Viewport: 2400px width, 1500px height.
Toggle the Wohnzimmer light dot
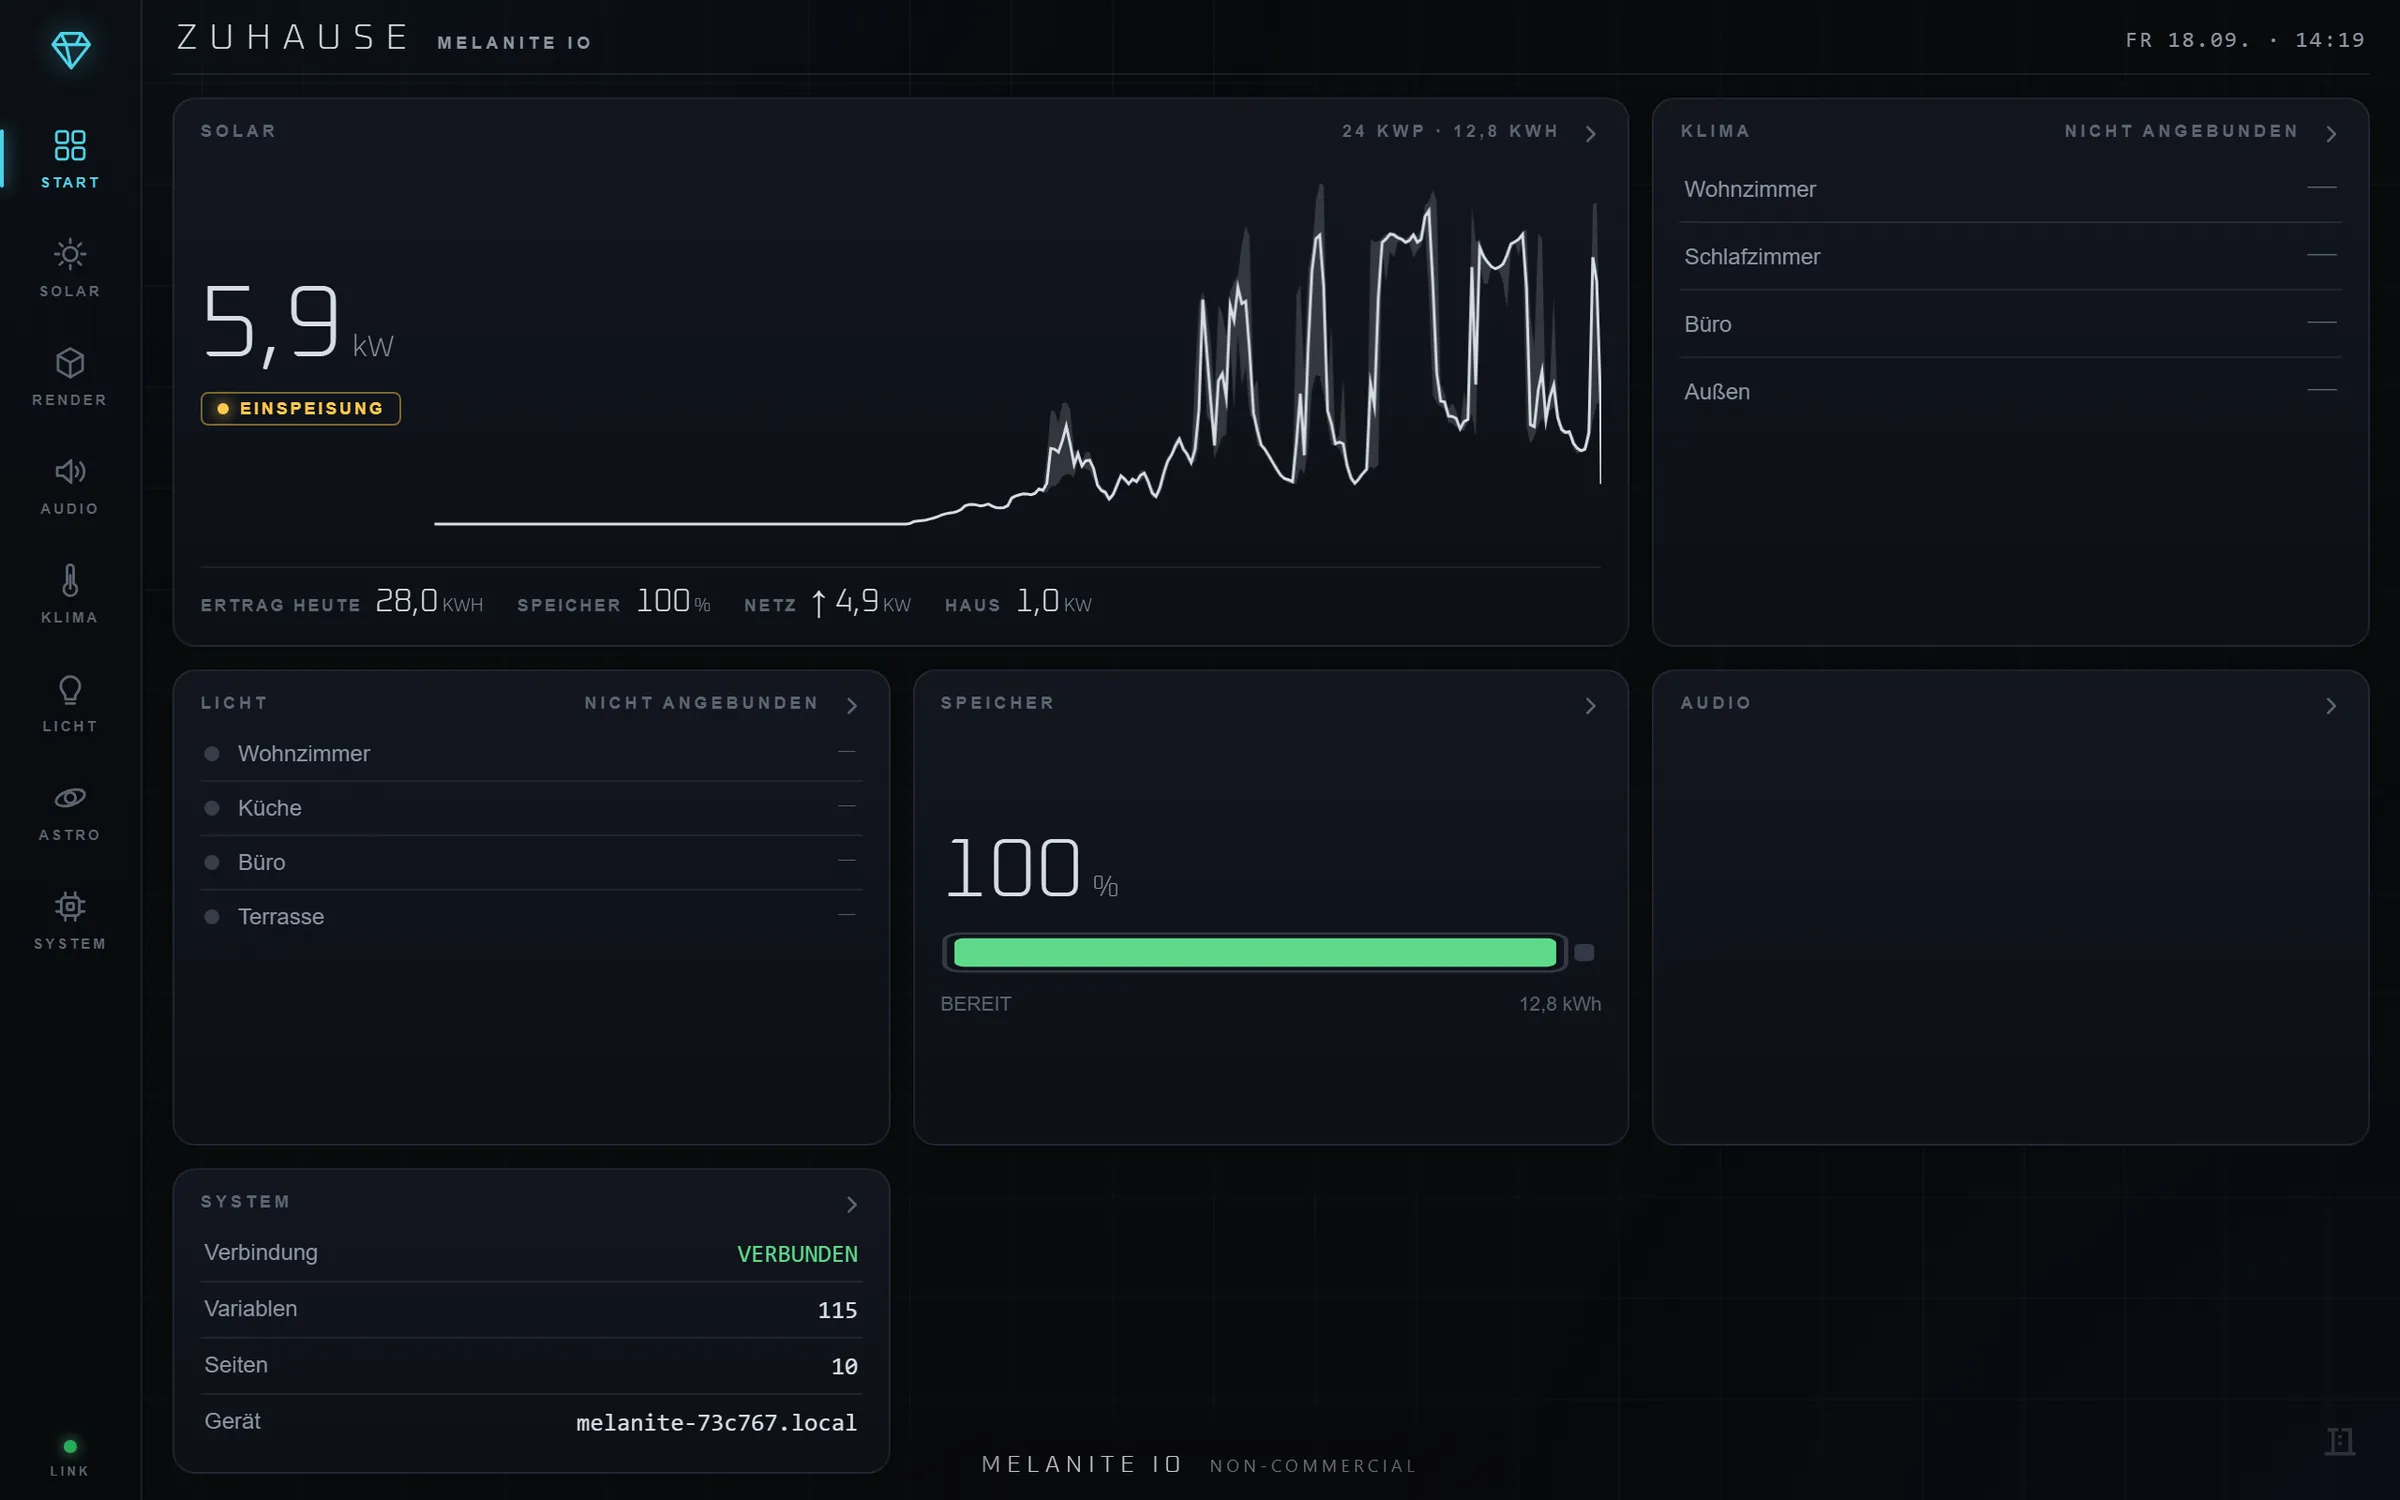(212, 754)
